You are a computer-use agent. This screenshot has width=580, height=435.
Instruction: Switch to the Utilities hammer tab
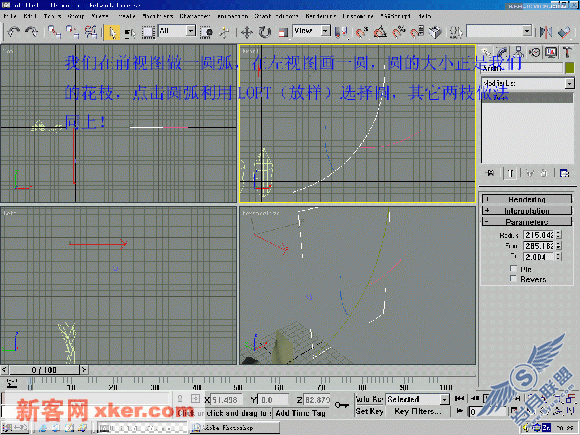pyautogui.click(x=567, y=53)
